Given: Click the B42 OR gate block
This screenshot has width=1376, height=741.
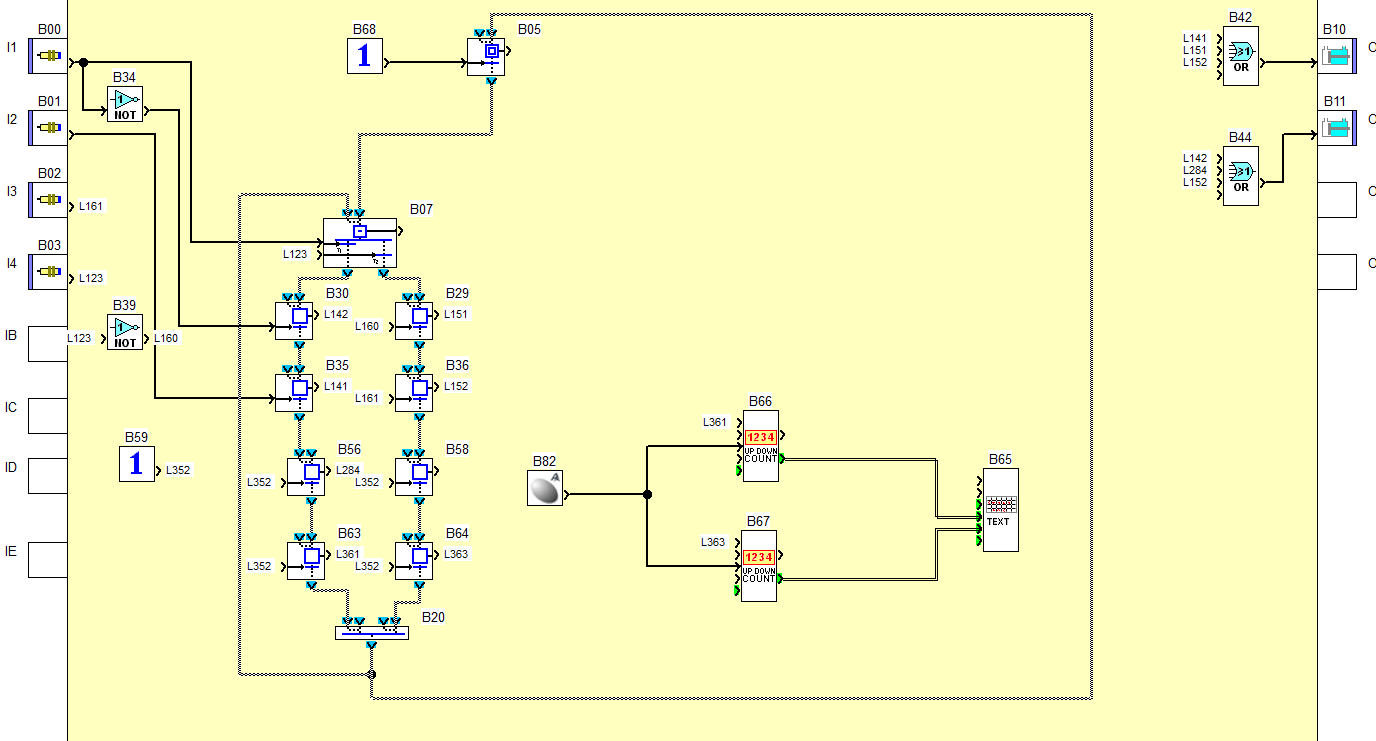Looking at the screenshot, I should (1241, 56).
